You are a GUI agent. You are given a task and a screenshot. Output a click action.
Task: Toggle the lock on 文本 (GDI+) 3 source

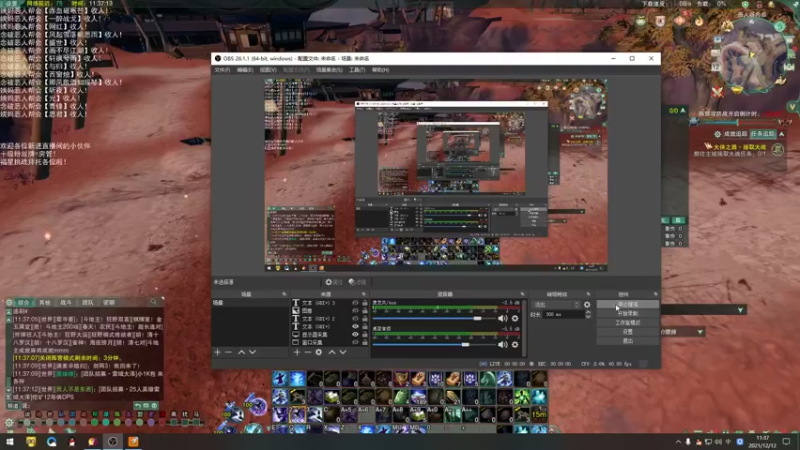[365, 303]
